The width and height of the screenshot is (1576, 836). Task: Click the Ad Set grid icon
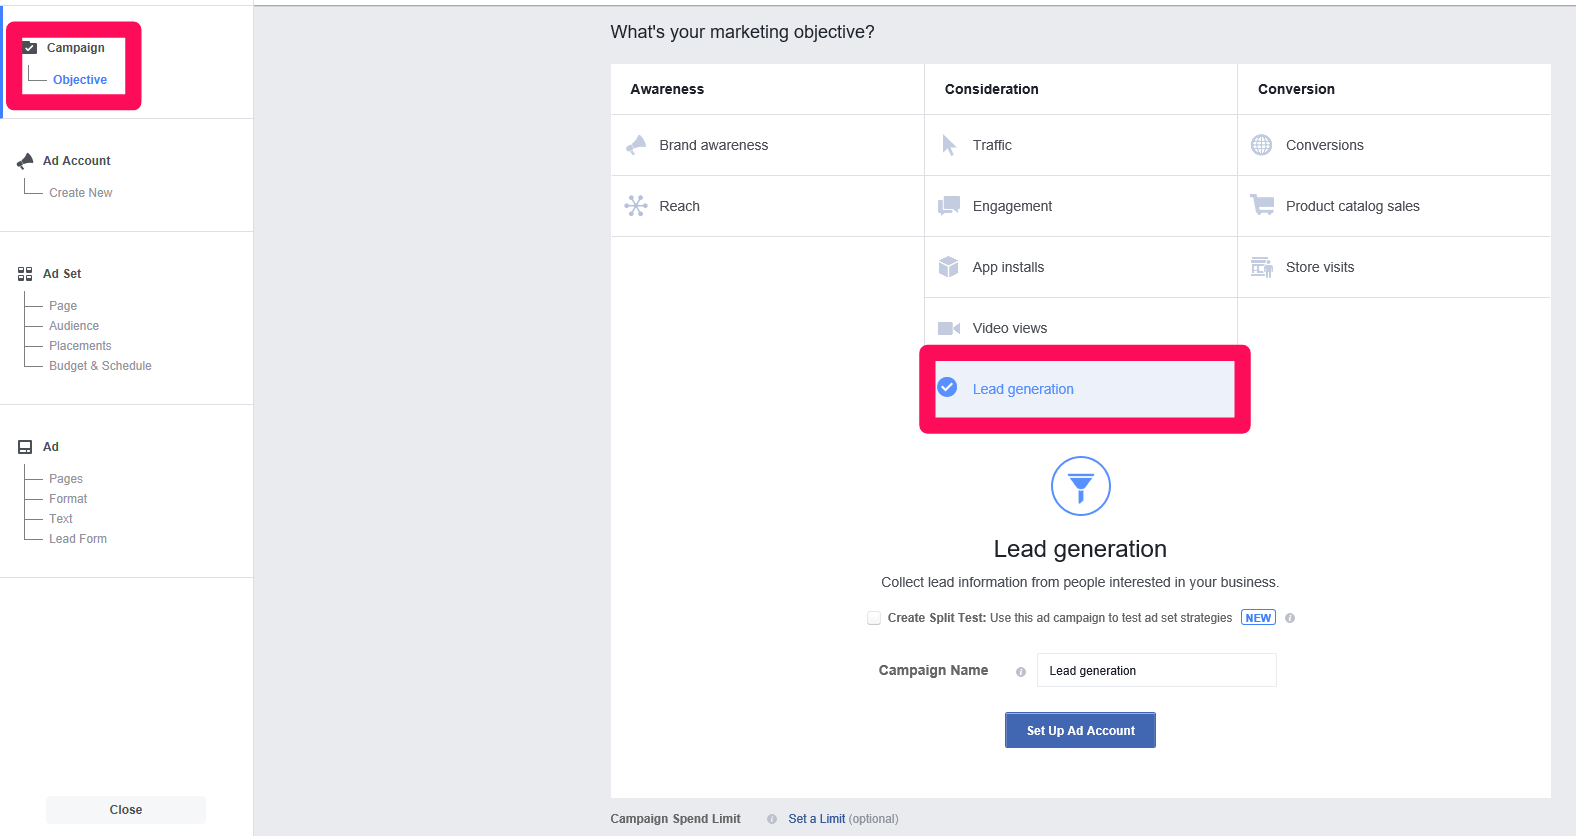[x=25, y=274]
